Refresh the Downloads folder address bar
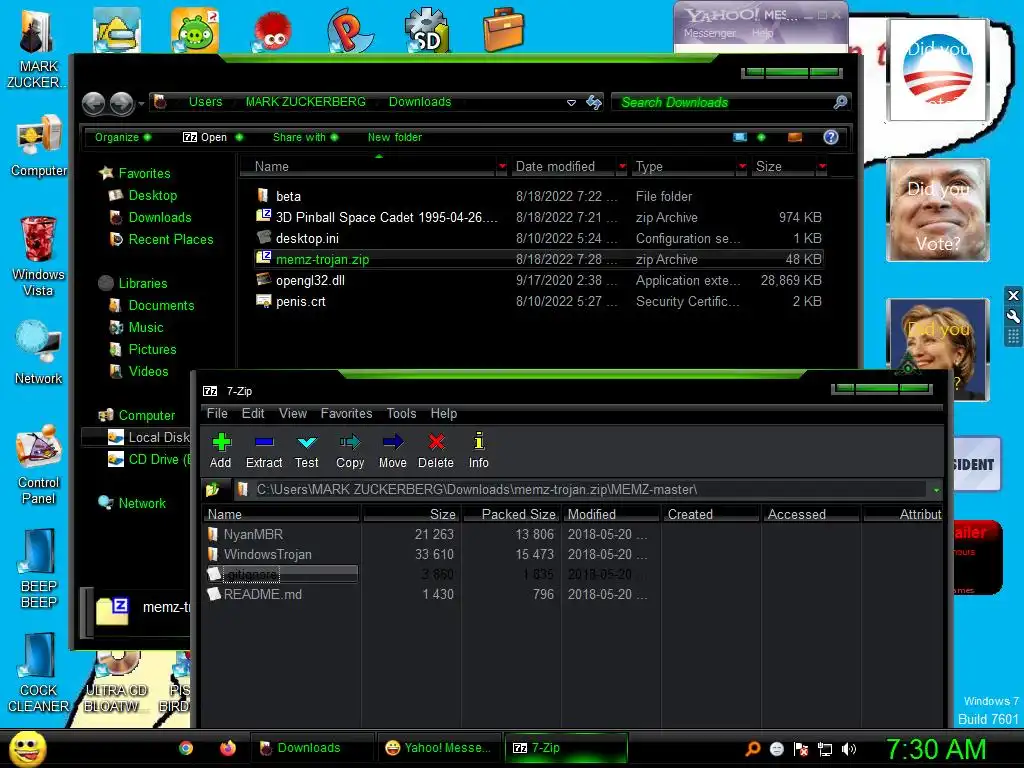This screenshot has width=1024, height=768. pyautogui.click(x=594, y=102)
